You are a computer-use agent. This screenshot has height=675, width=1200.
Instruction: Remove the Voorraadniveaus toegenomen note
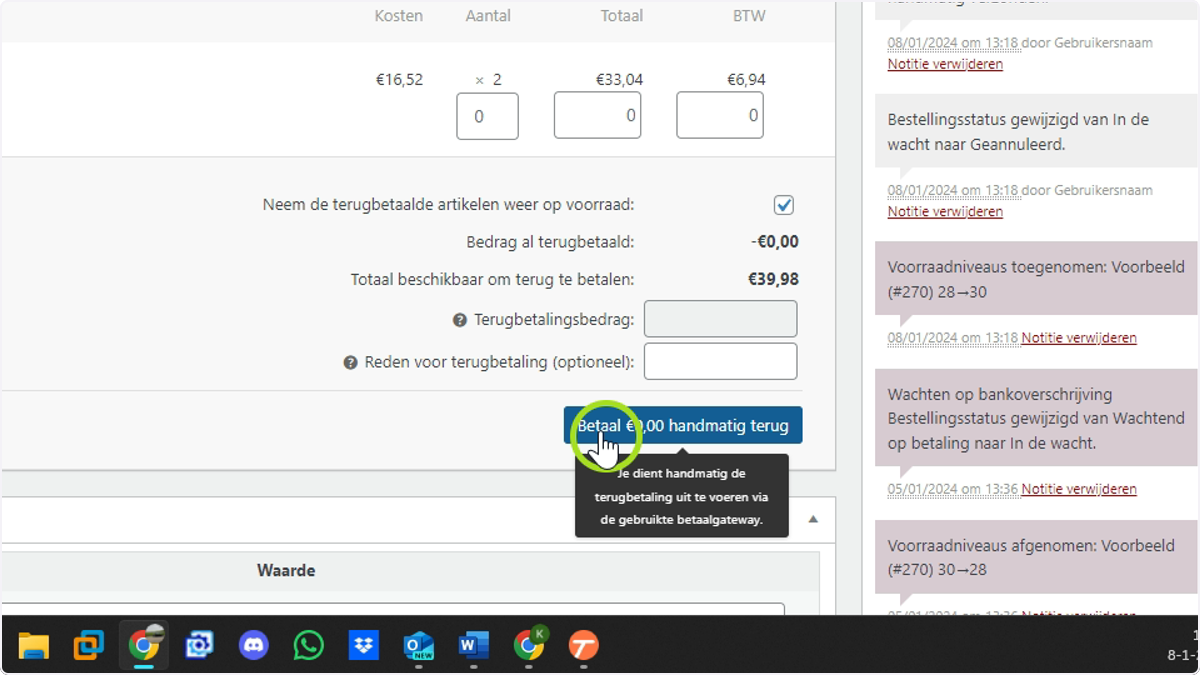1079,338
